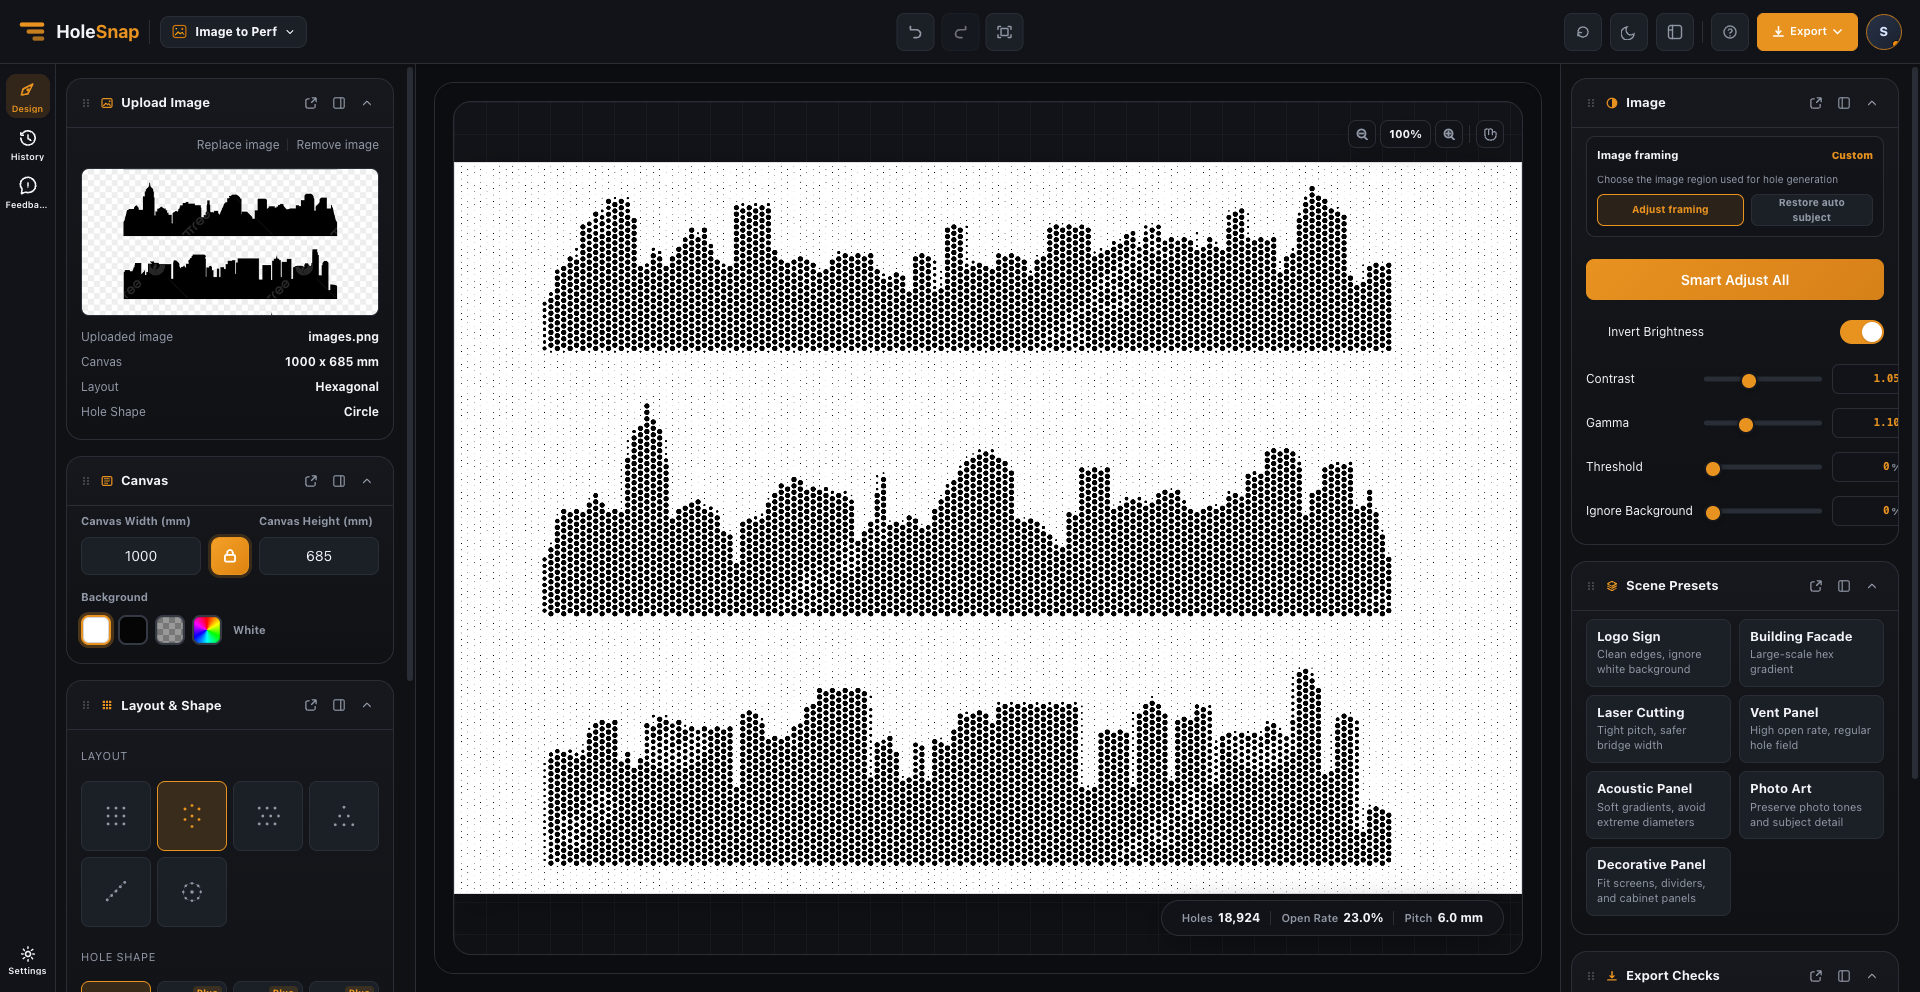Collapse the Layout & Shape panel

(x=367, y=705)
